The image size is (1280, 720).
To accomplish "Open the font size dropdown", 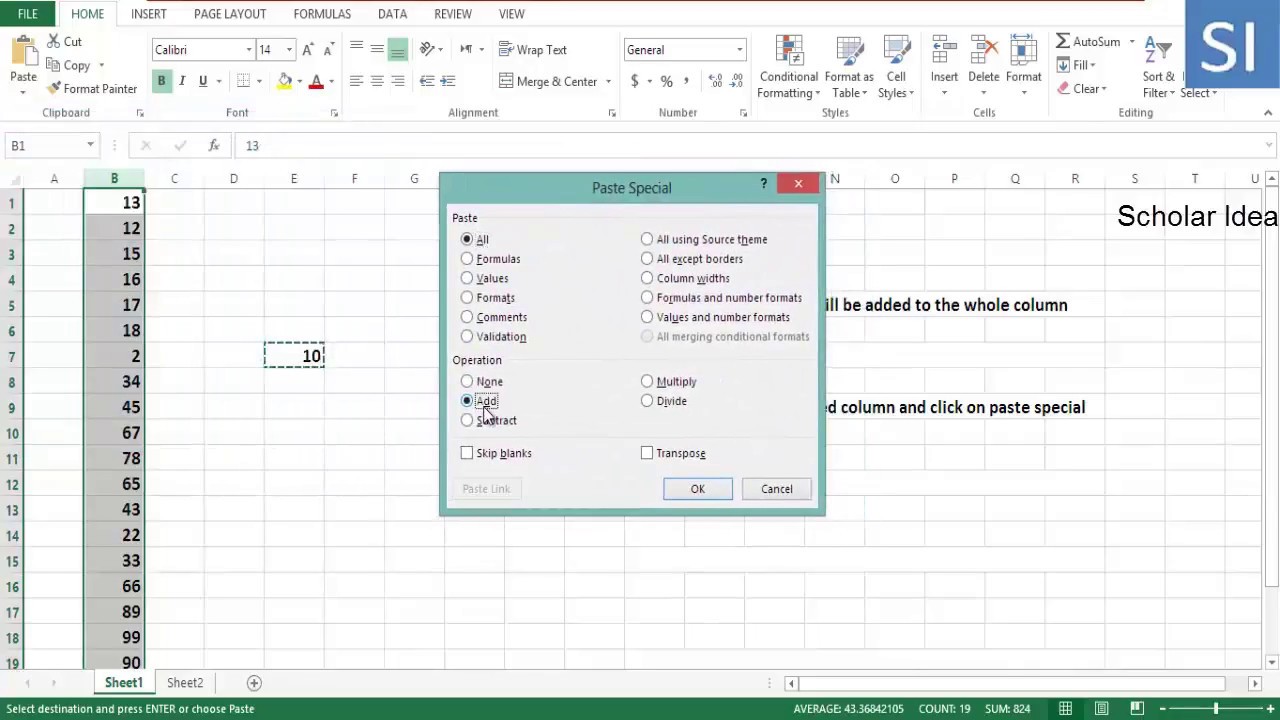I will pyautogui.click(x=289, y=50).
